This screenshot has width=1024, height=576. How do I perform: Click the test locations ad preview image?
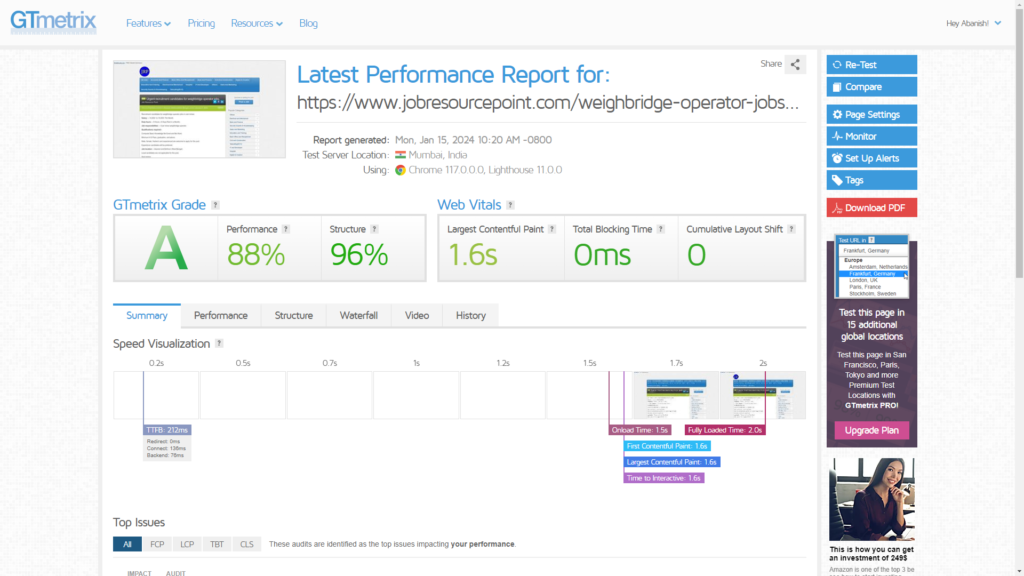872,266
